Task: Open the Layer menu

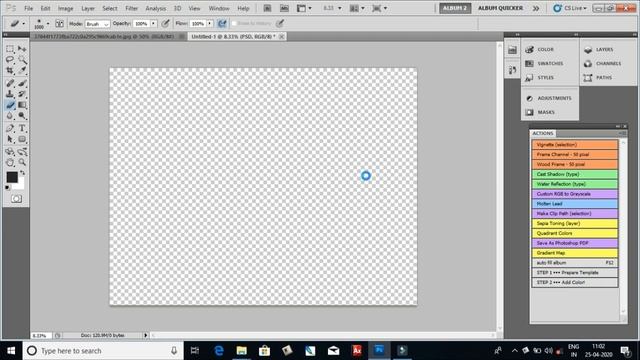Action: pos(88,8)
